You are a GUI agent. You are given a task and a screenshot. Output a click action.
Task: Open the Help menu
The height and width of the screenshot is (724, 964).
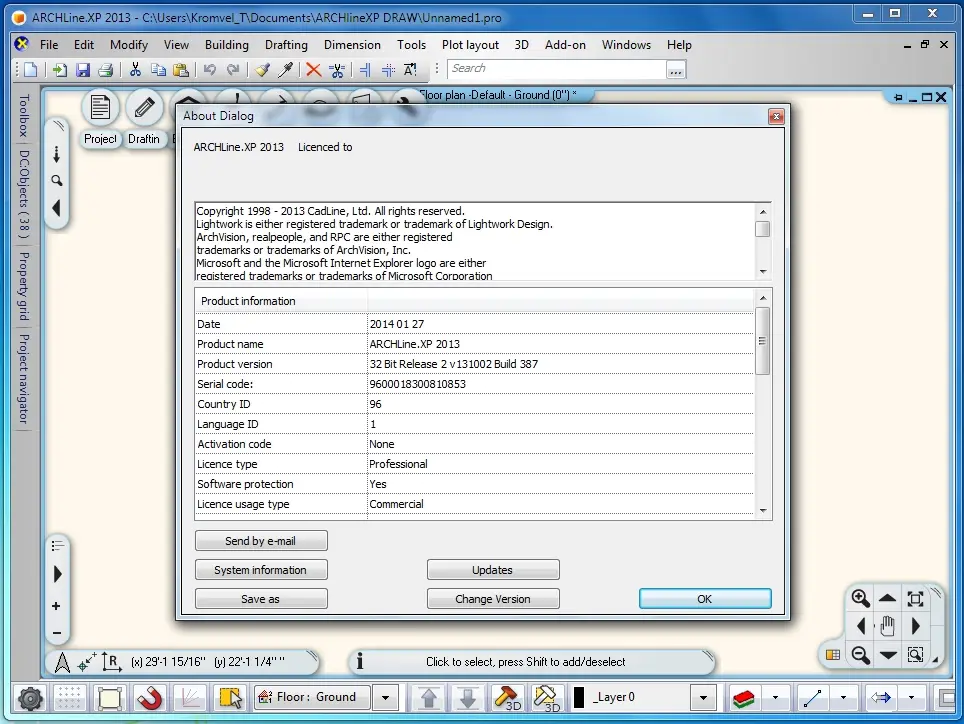(x=679, y=45)
